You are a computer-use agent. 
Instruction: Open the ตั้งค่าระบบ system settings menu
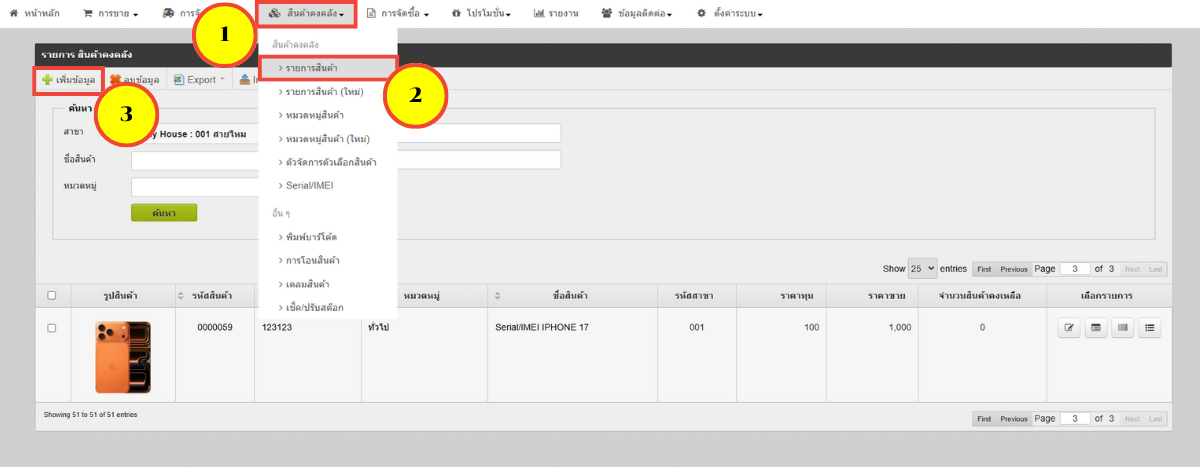pos(729,14)
